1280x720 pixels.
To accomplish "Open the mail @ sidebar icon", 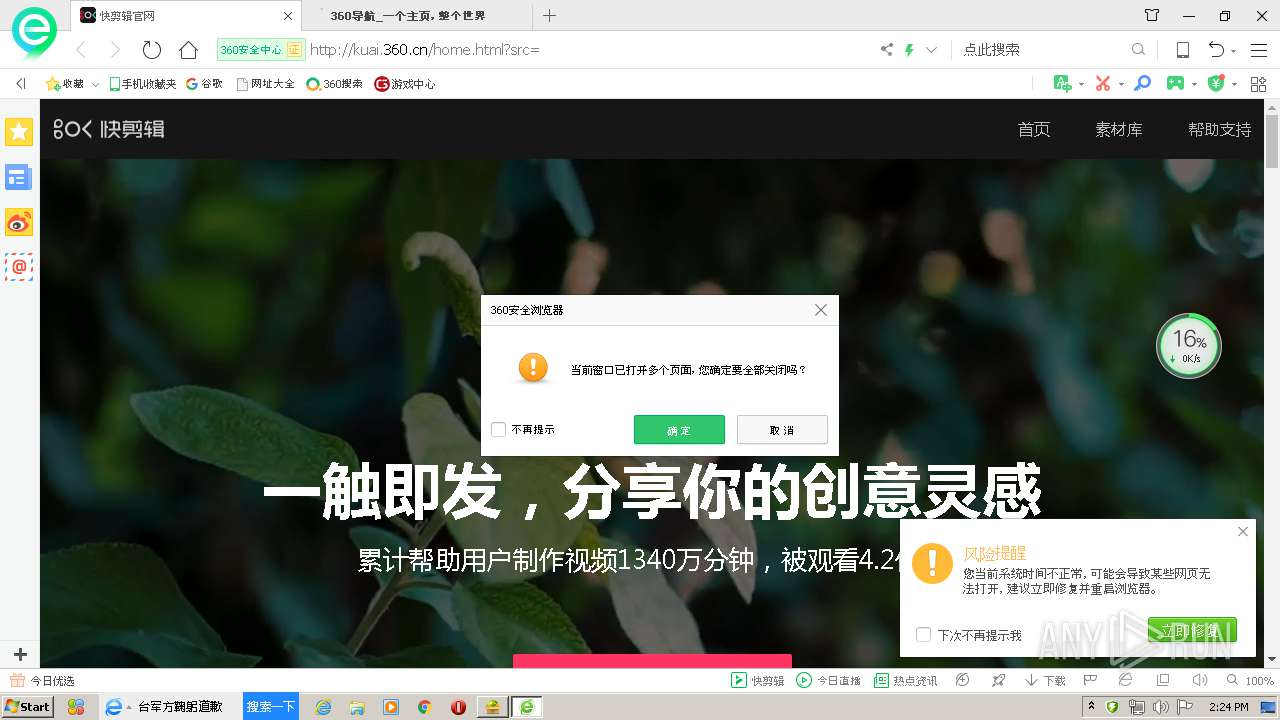I will coord(19,267).
